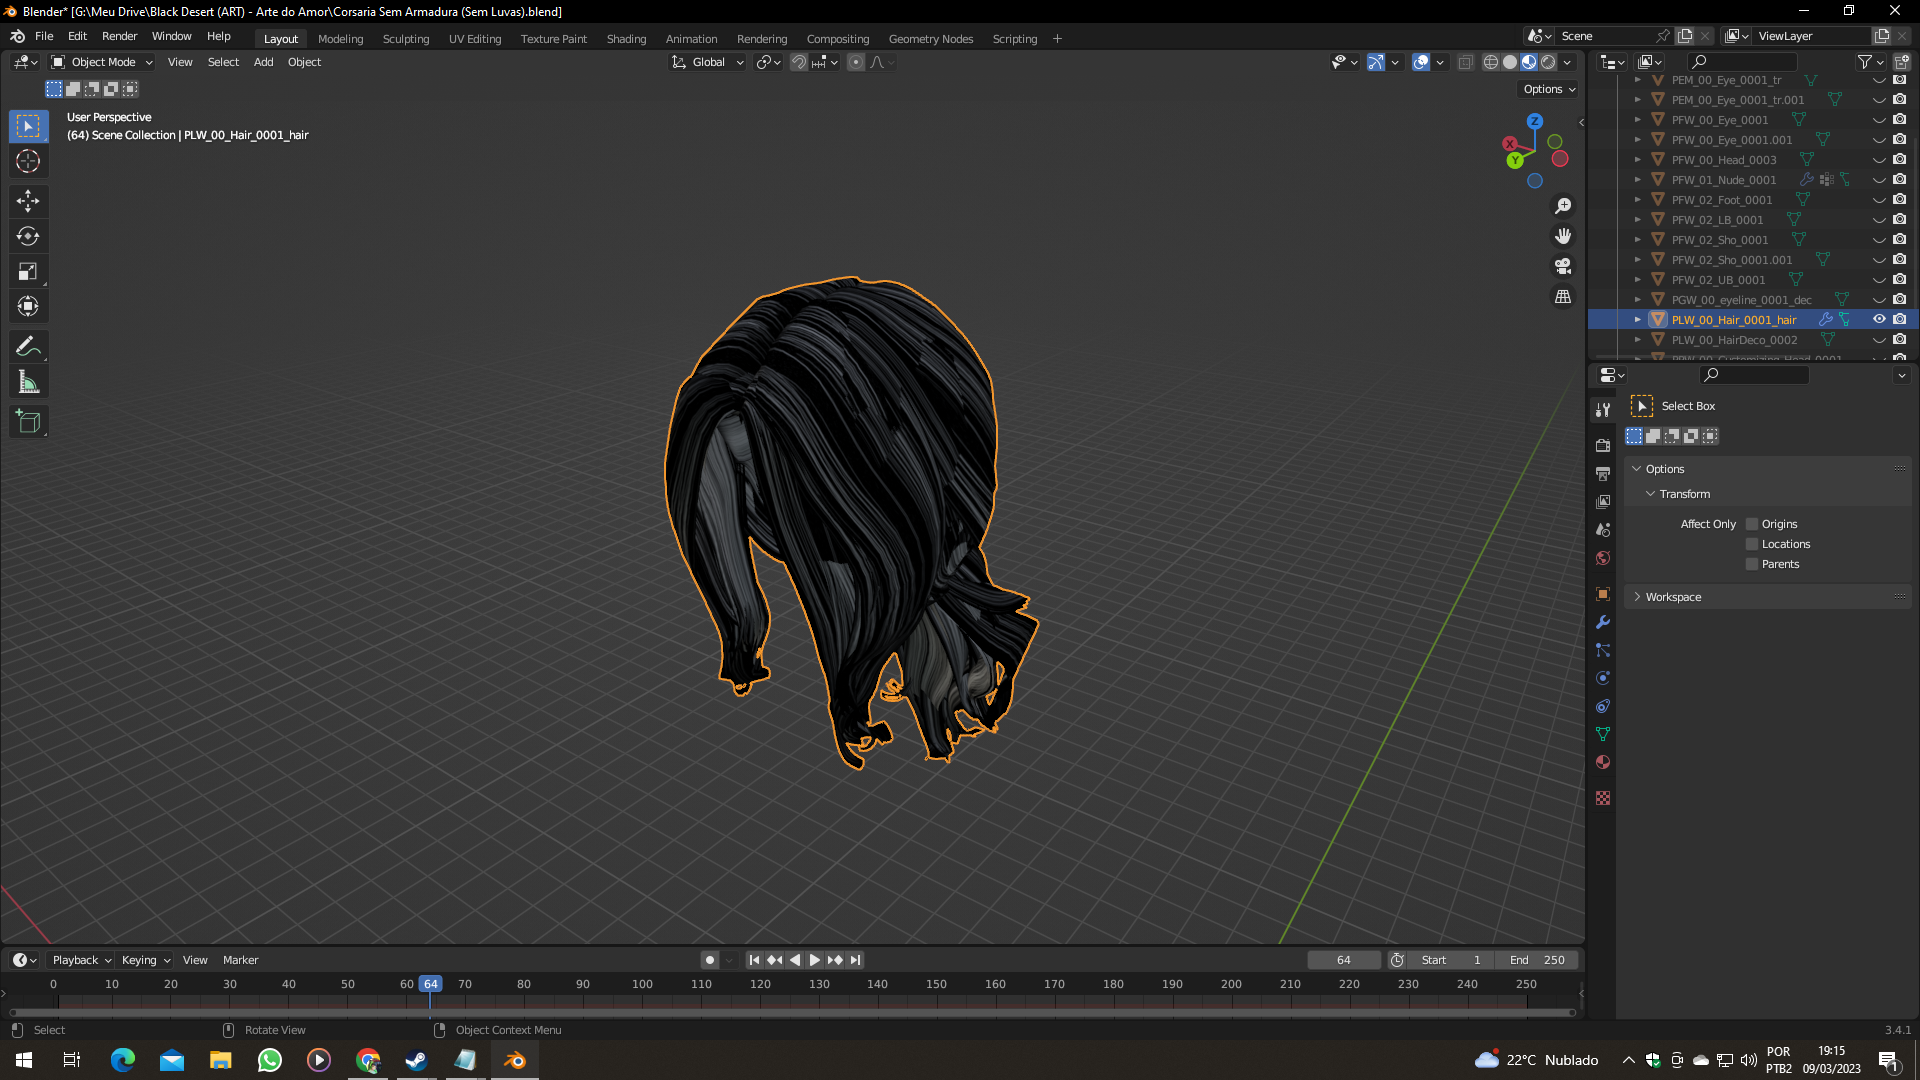Image resolution: width=1920 pixels, height=1080 pixels.
Task: Check the Parents option
Action: click(x=1752, y=564)
